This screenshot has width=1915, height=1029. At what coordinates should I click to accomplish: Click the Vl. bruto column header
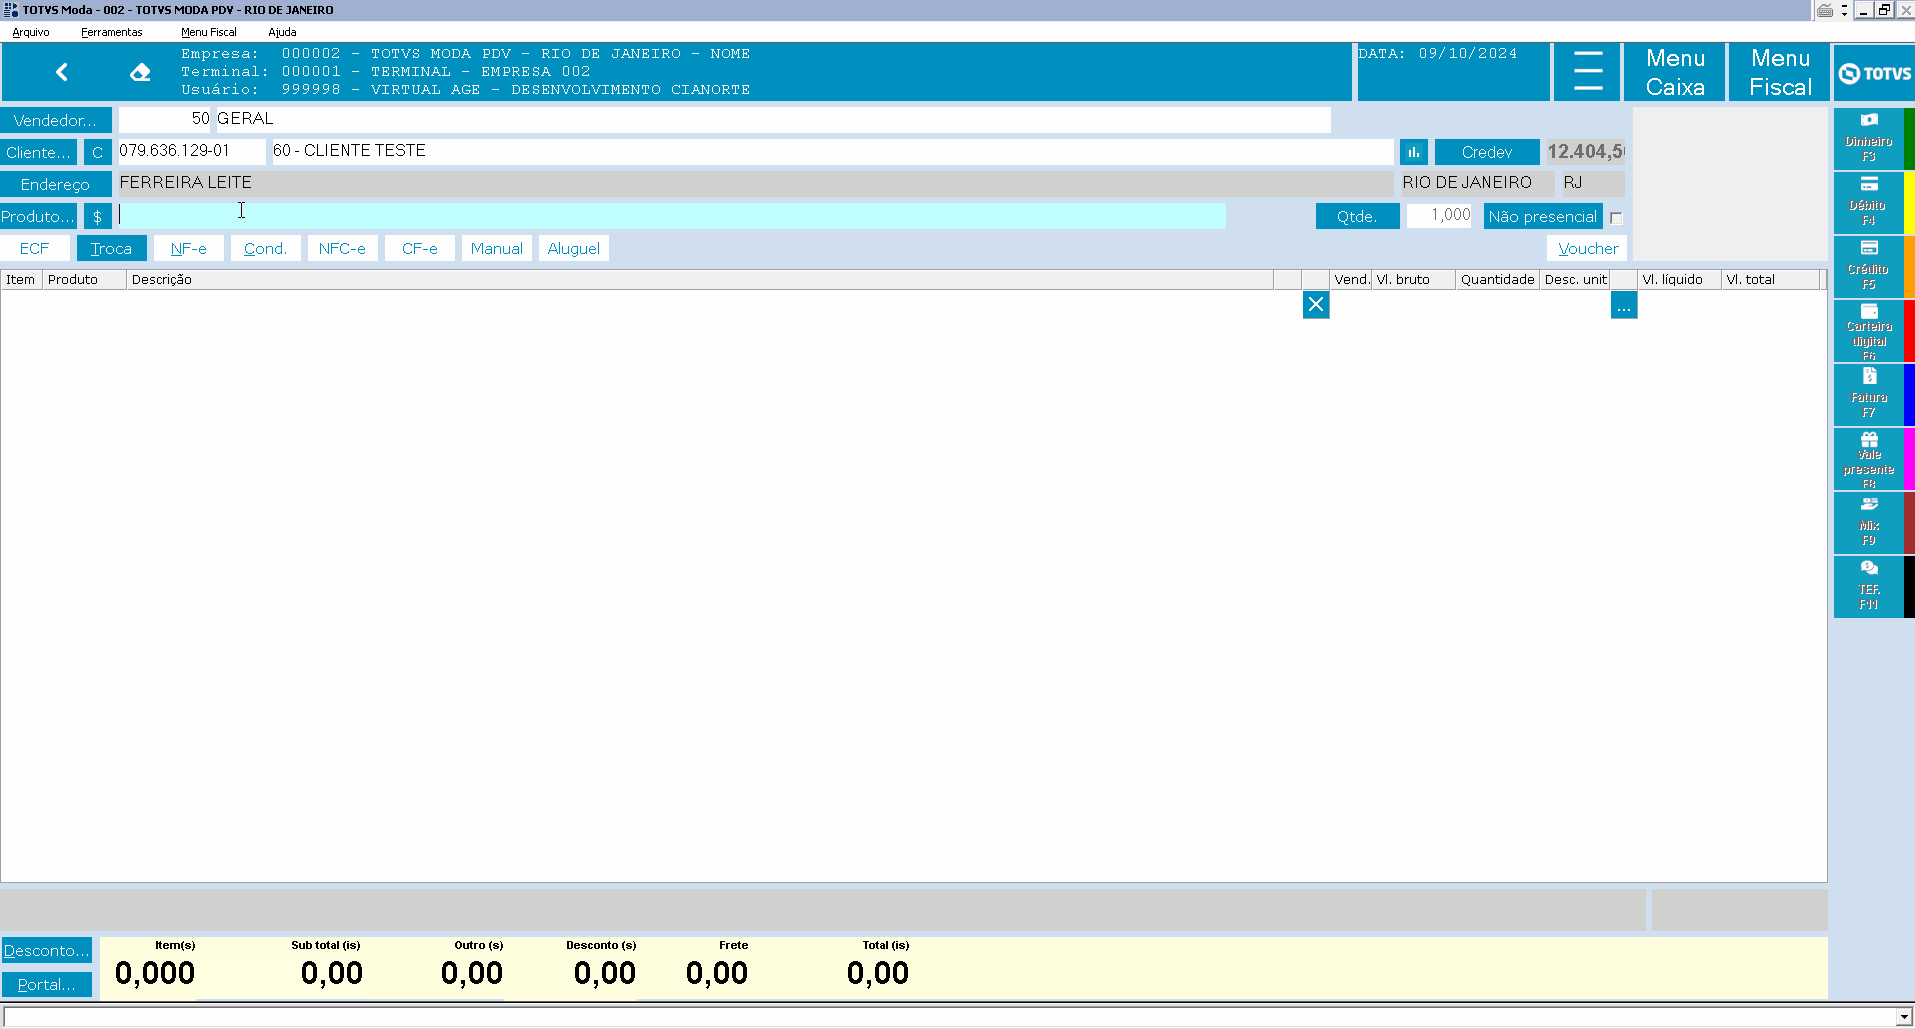[1414, 280]
